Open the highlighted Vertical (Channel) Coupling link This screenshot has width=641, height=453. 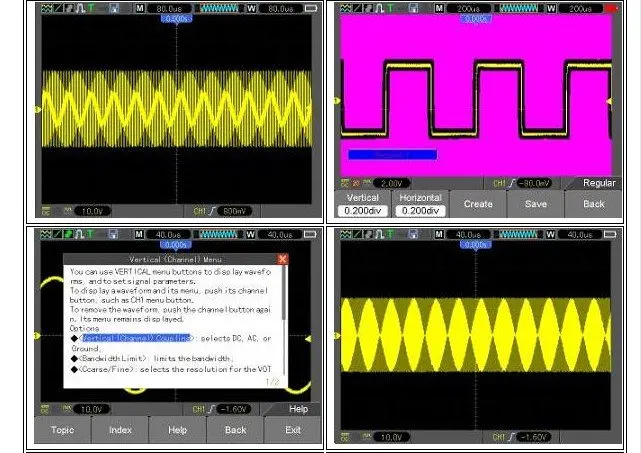[x=136, y=338]
